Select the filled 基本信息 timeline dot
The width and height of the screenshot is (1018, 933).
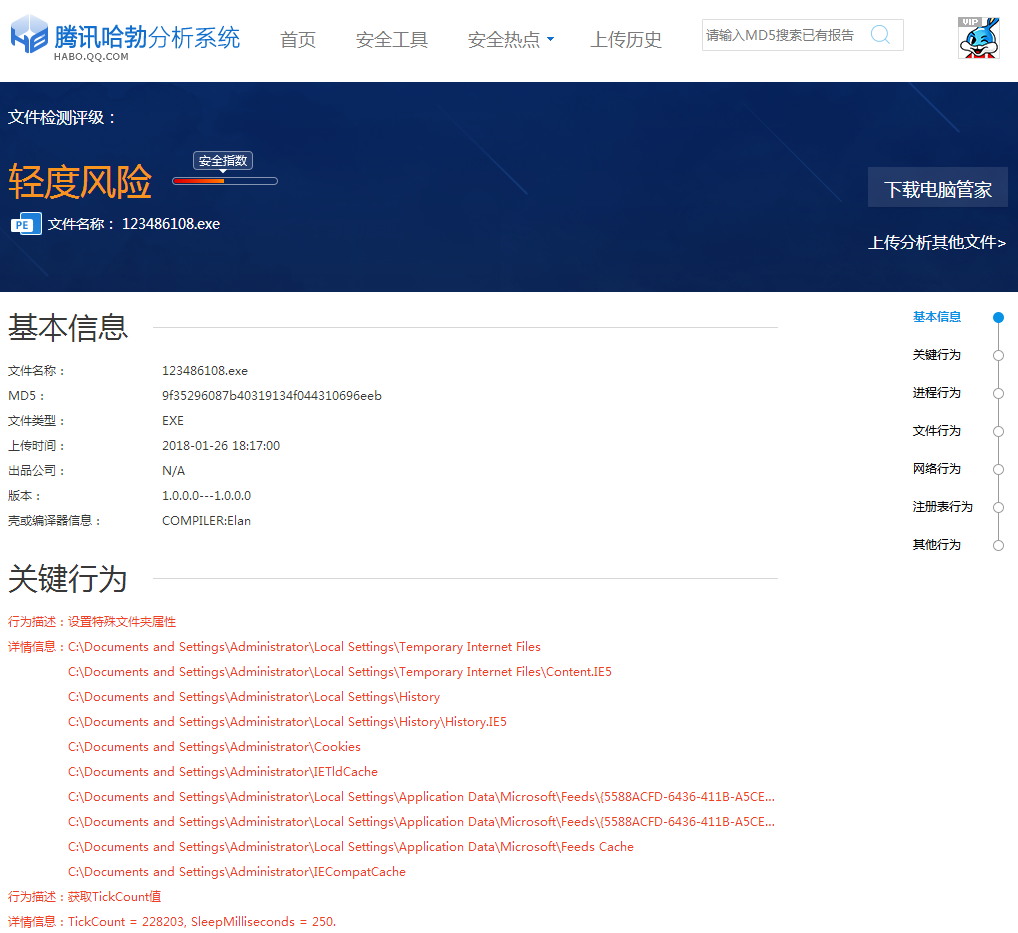(x=999, y=317)
